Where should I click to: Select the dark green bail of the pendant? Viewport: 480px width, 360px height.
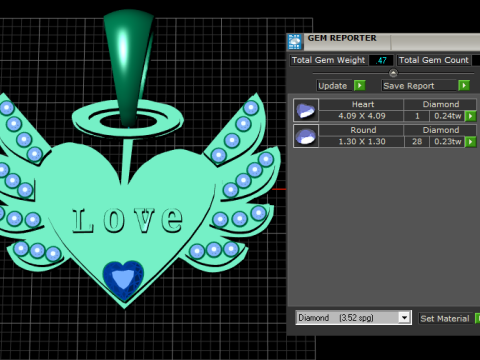click(x=129, y=68)
